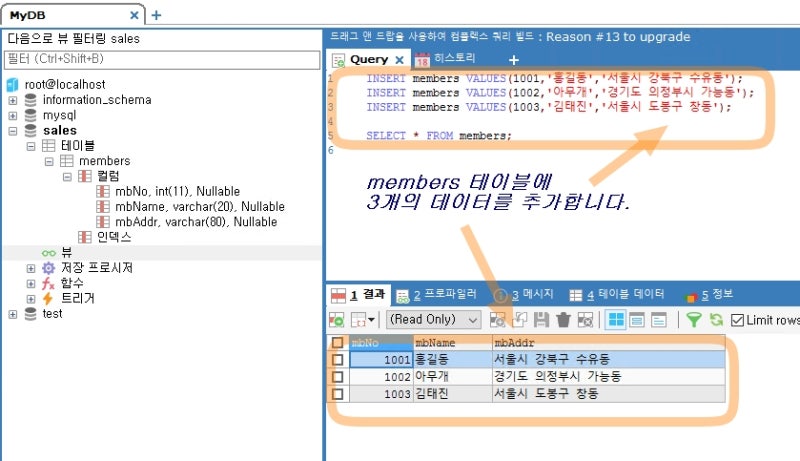800x461 pixels.
Task: Click the 인덱스 index icon
Action: [85, 237]
